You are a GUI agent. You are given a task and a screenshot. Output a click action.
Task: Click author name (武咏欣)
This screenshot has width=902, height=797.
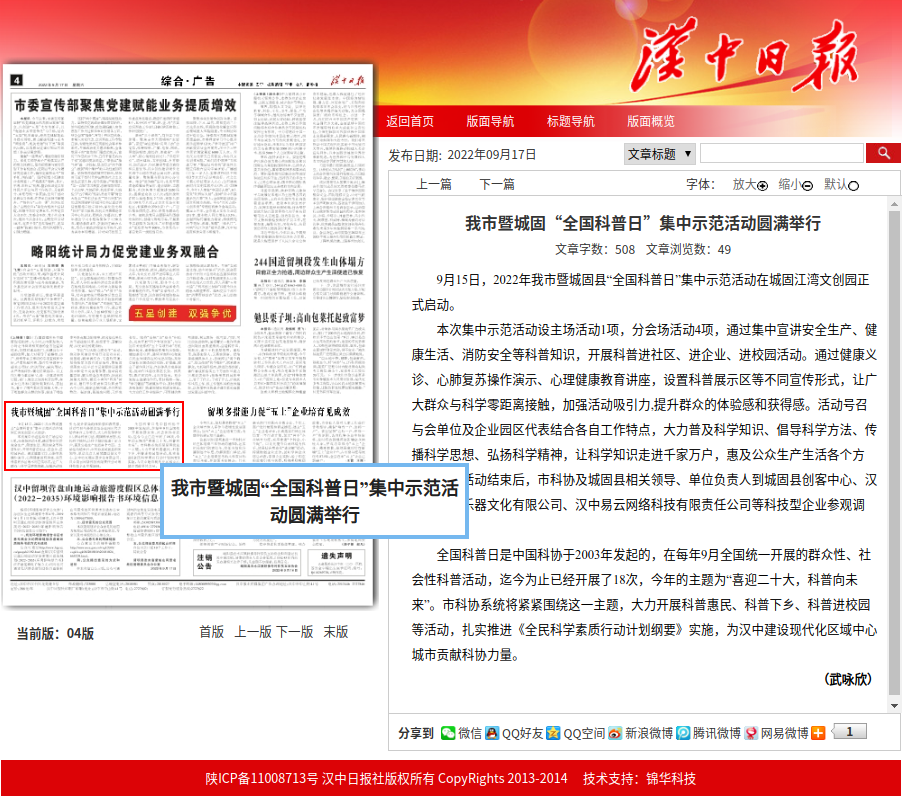click(x=847, y=679)
